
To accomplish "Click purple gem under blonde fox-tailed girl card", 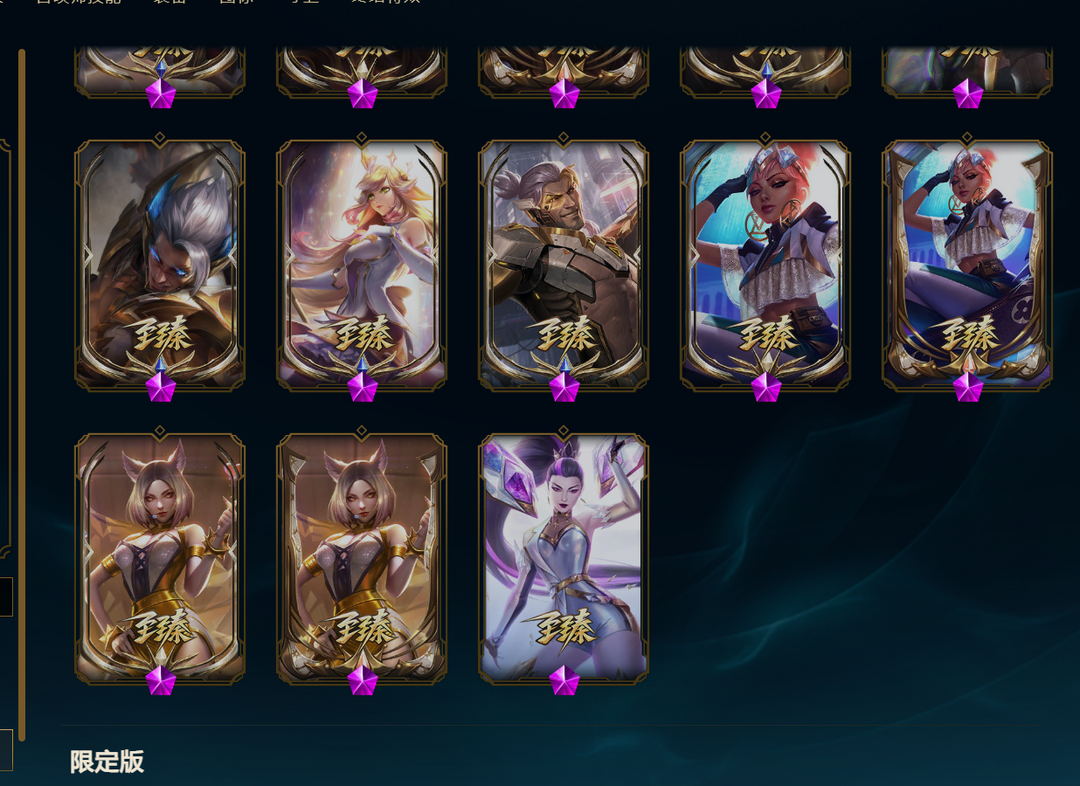I will pyautogui.click(x=362, y=386).
